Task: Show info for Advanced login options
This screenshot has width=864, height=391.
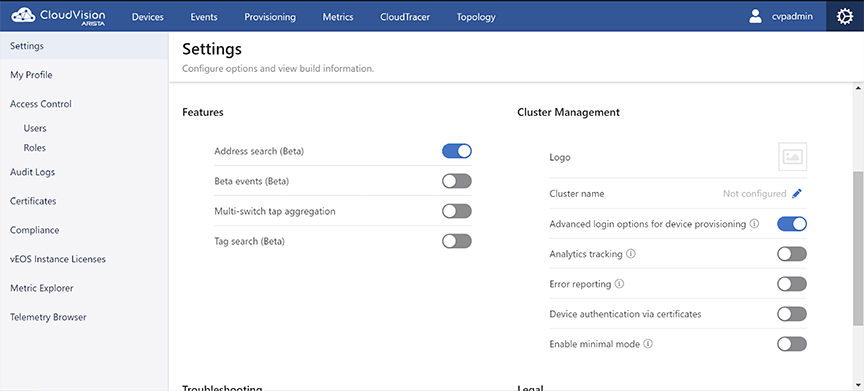Action: [x=754, y=224]
